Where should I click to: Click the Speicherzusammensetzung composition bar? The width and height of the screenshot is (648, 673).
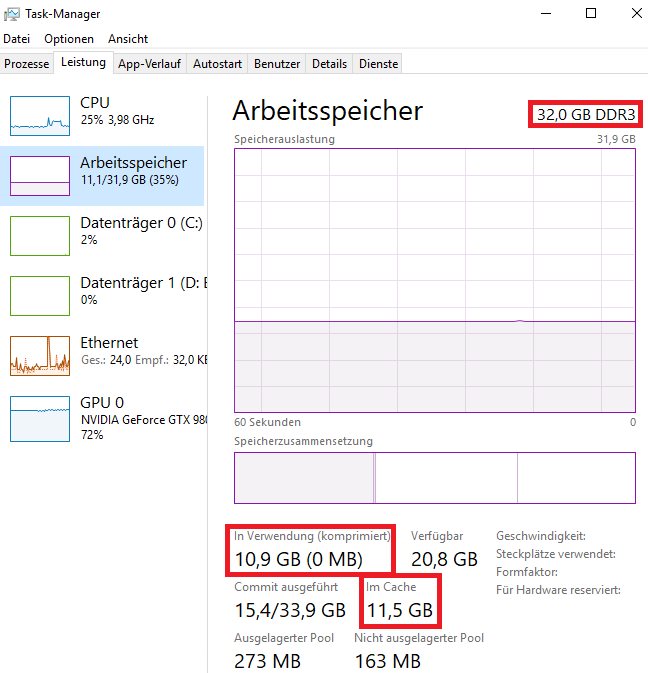pyautogui.click(x=435, y=478)
